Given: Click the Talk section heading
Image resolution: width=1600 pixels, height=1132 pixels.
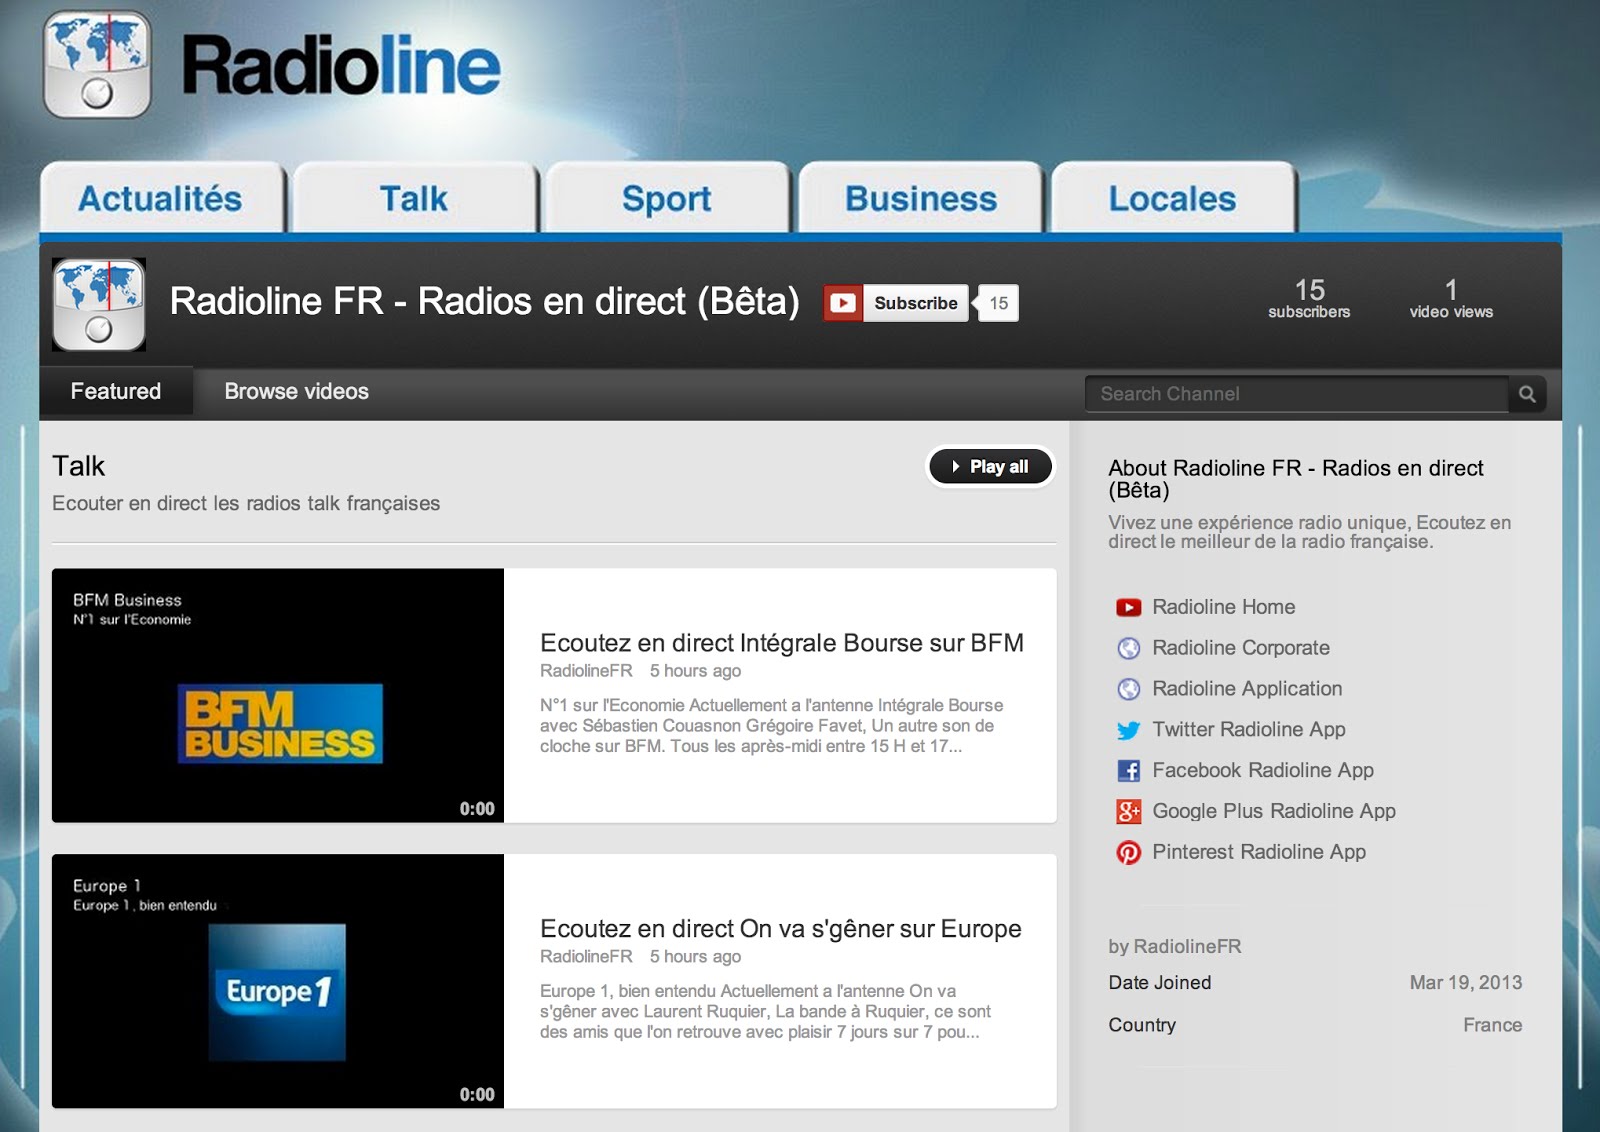Looking at the screenshot, I should 79,466.
